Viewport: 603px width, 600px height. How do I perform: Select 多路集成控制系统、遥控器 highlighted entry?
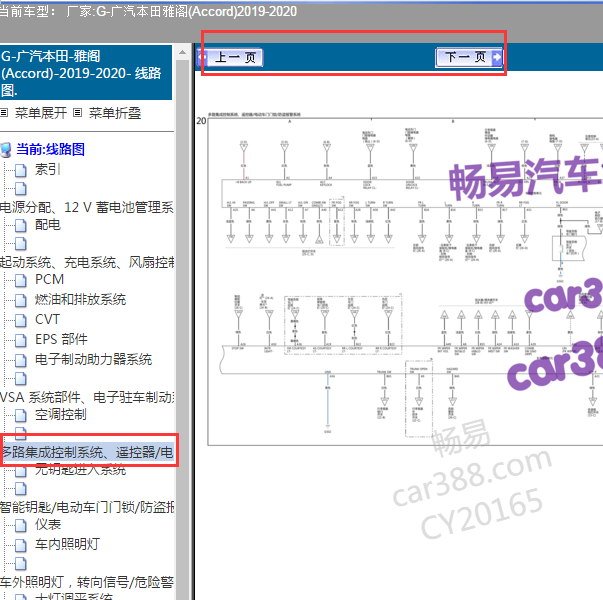pyautogui.click(x=88, y=452)
